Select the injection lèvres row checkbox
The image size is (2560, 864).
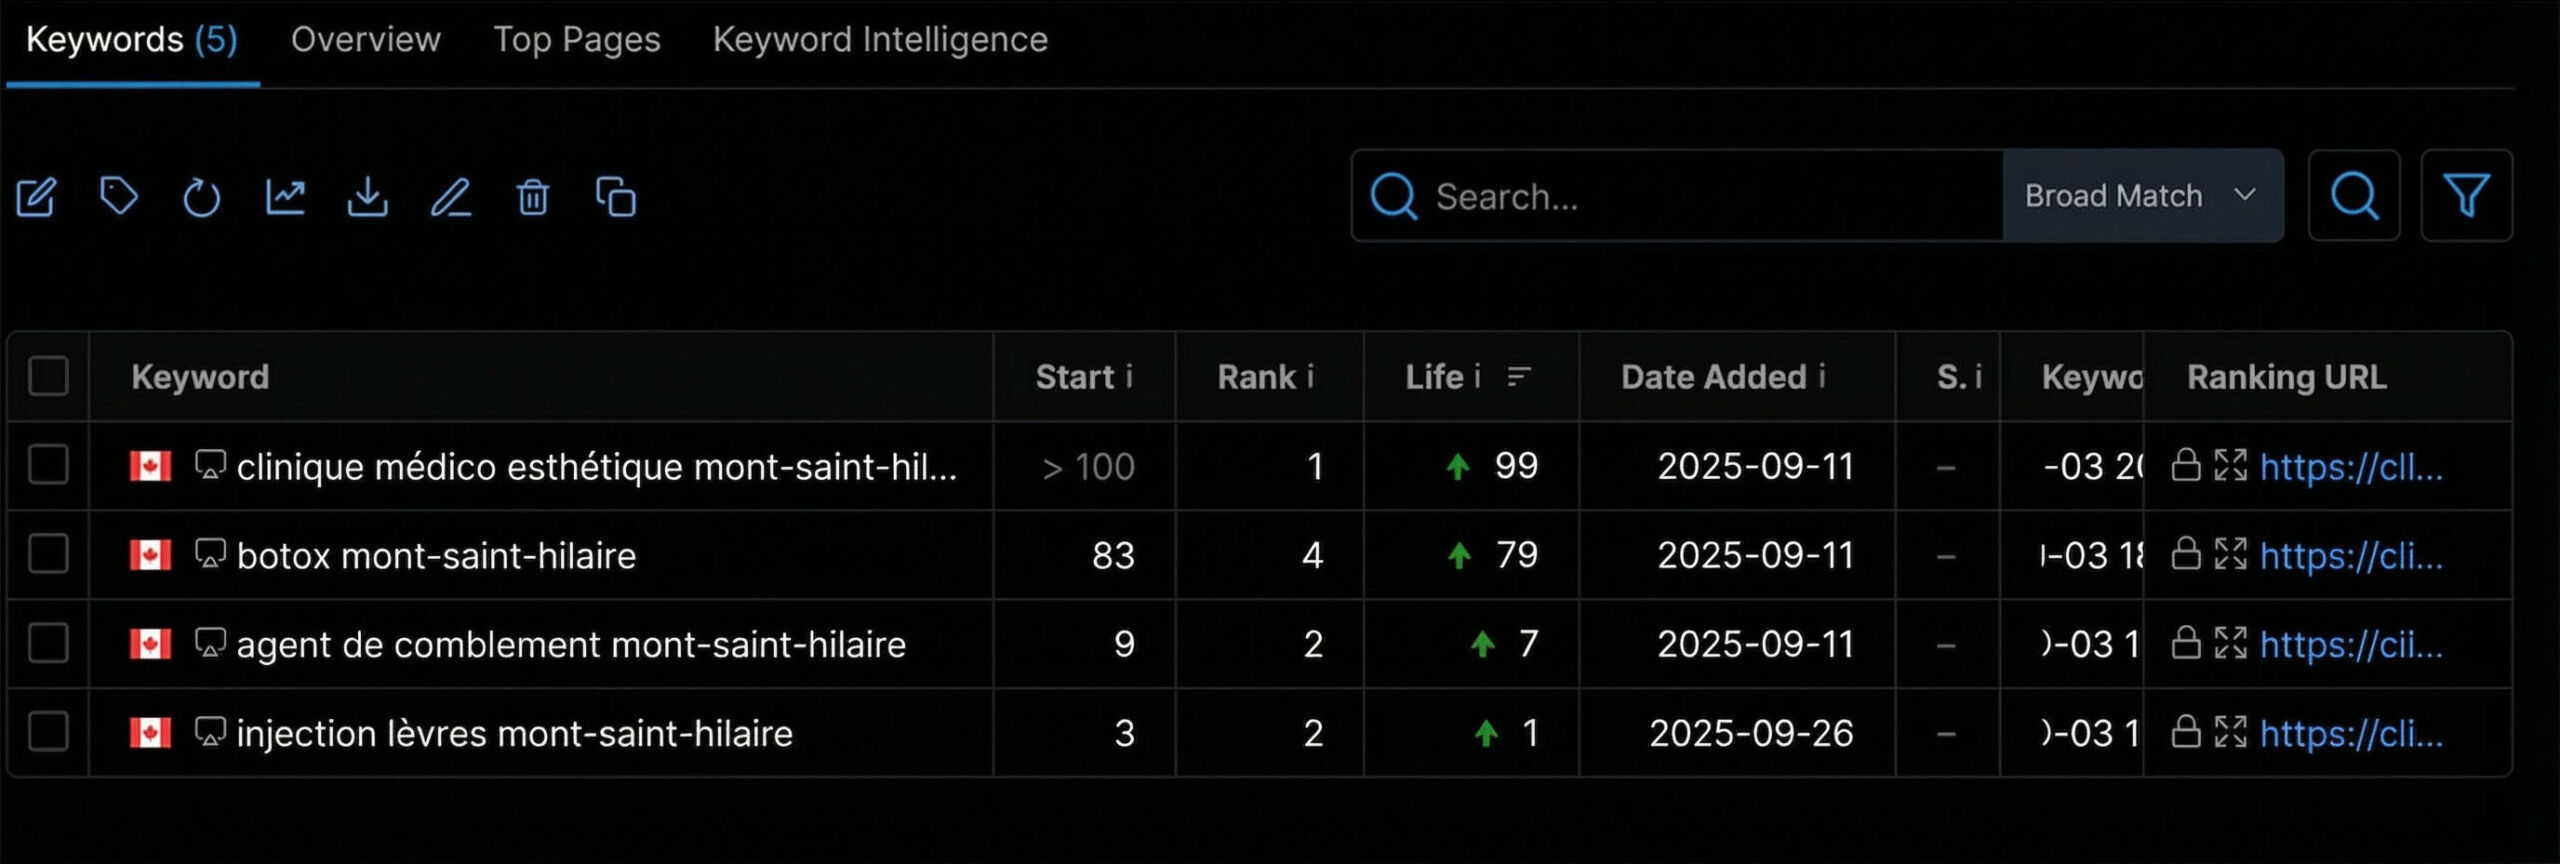(x=48, y=733)
